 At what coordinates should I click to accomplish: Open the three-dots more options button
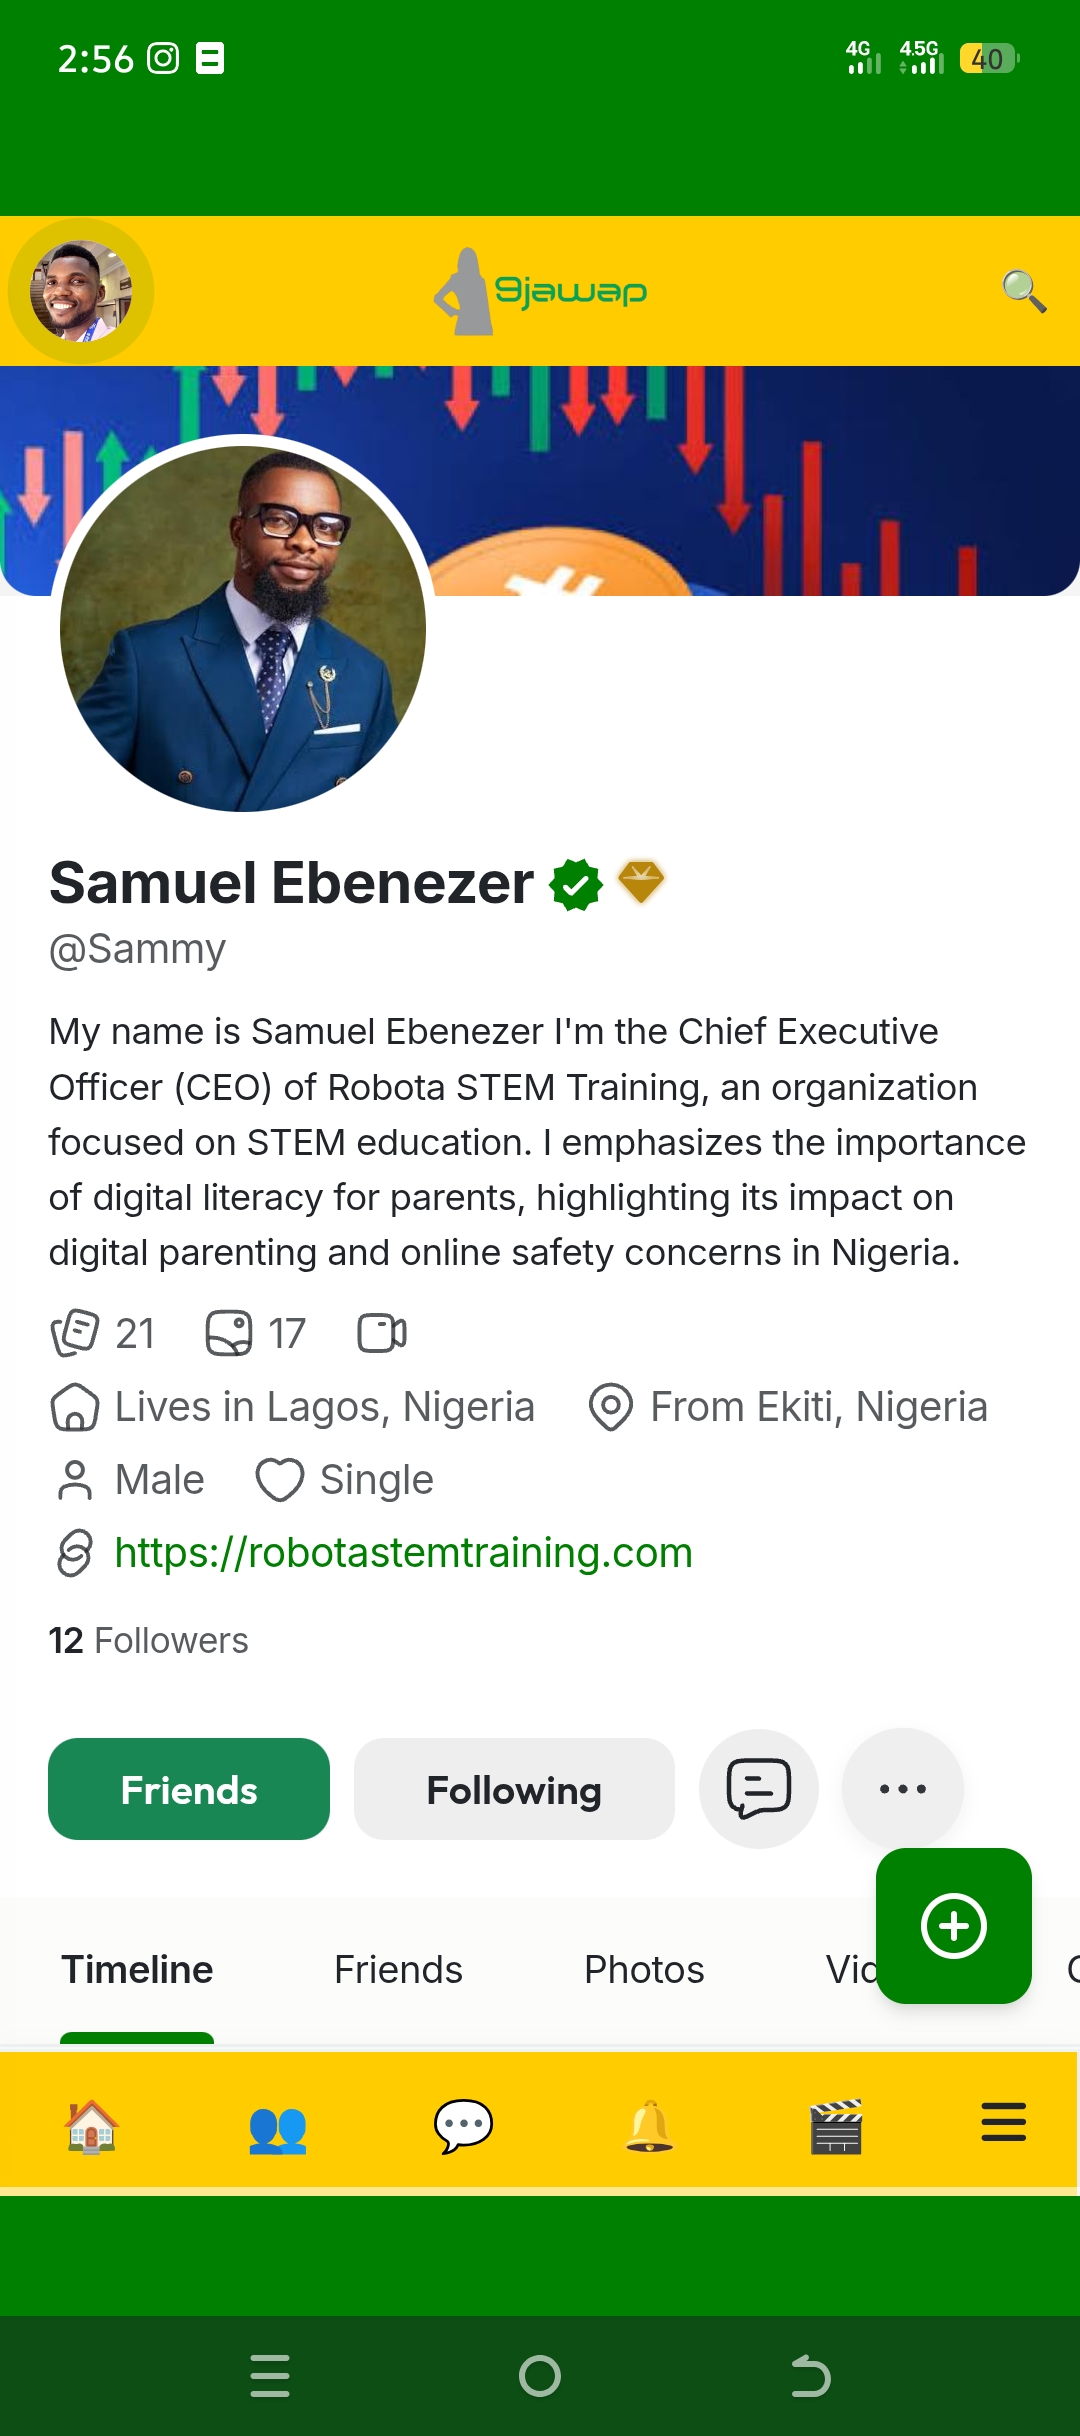coord(902,1788)
